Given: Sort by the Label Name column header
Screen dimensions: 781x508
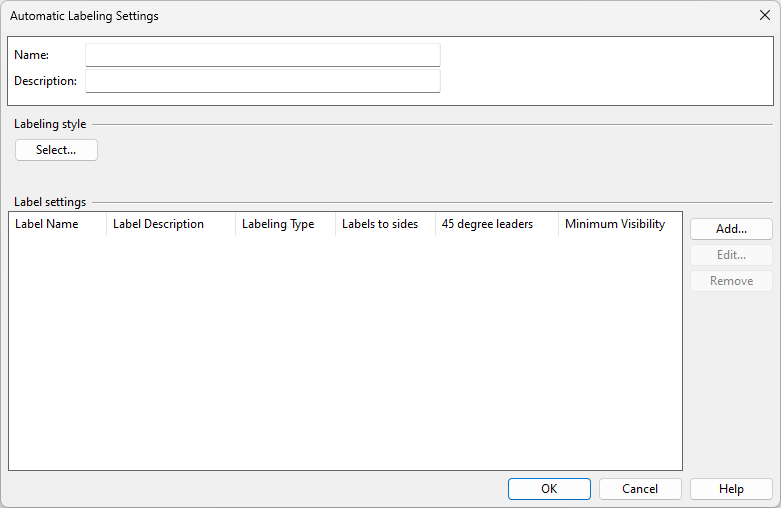Looking at the screenshot, I should pos(57,224).
